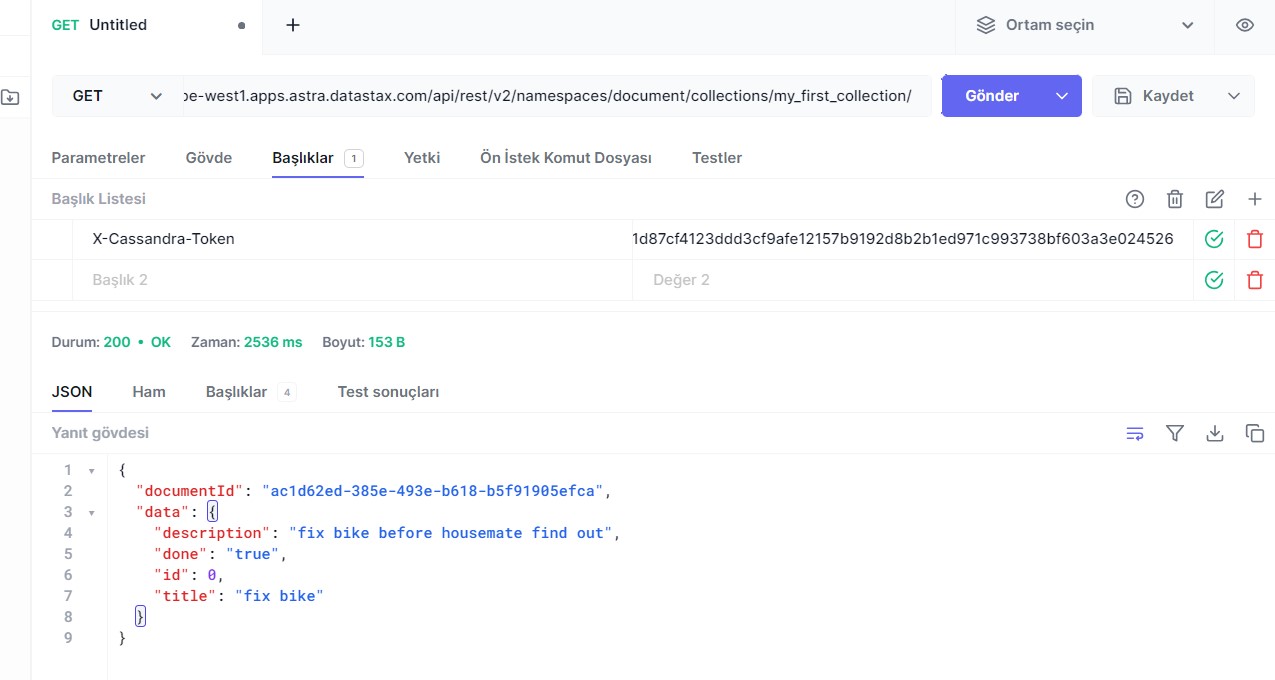Delete the X-Cassandra-Token header via red trash
Viewport: 1275px width, 680px height.
(1254, 238)
